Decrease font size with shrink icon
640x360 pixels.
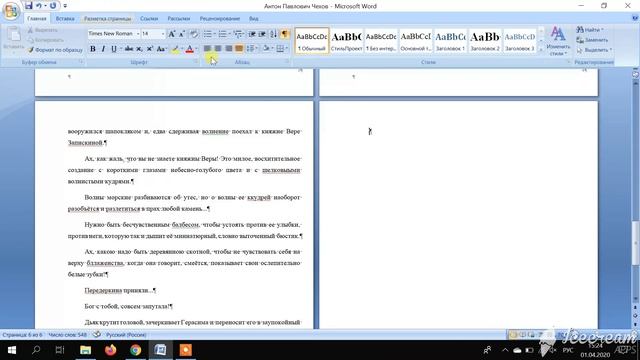pos(182,34)
